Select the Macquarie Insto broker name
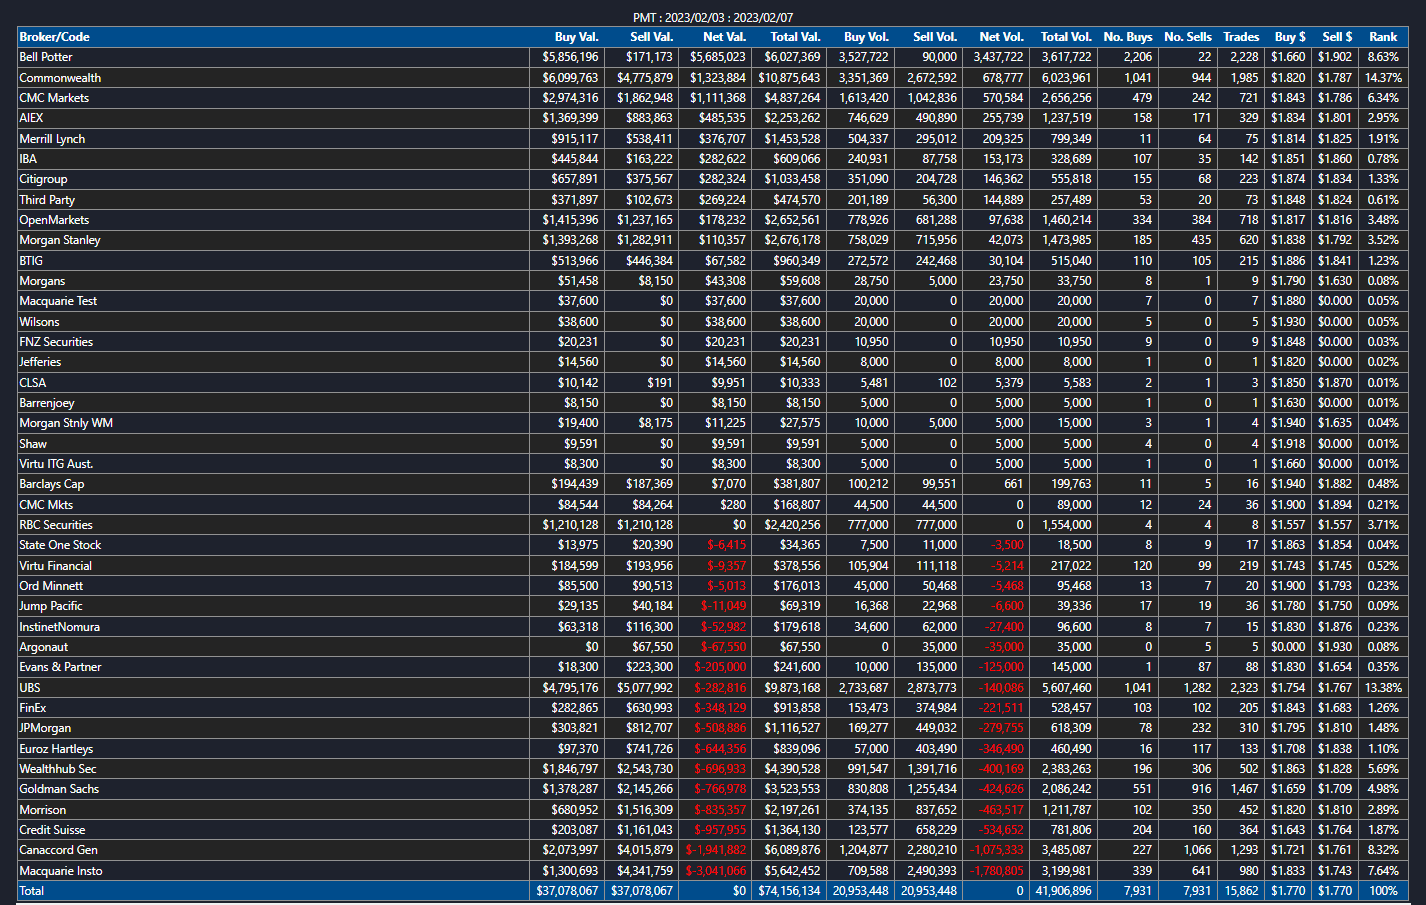This screenshot has width=1426, height=905. click(x=61, y=871)
